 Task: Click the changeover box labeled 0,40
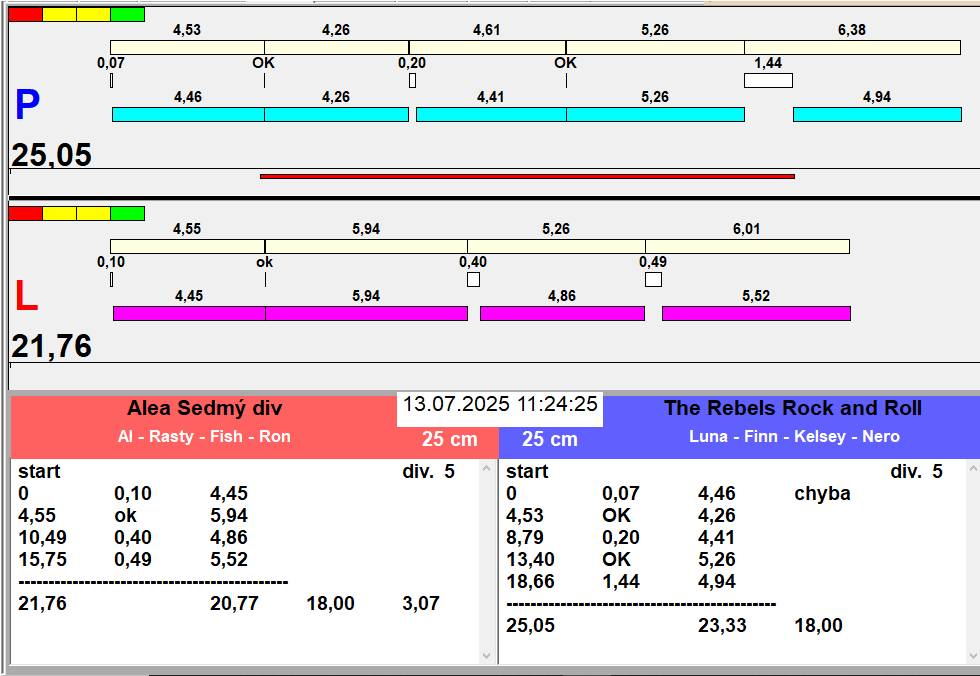pos(474,279)
